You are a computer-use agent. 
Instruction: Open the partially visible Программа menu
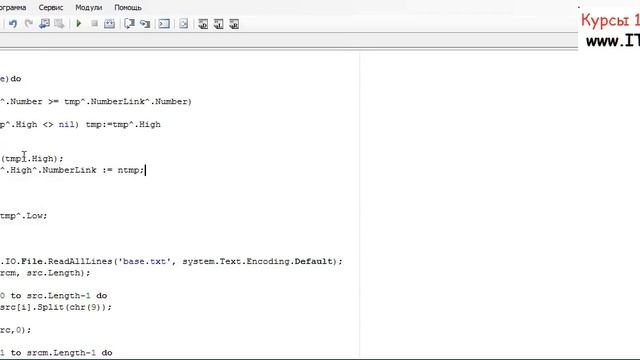13,8
